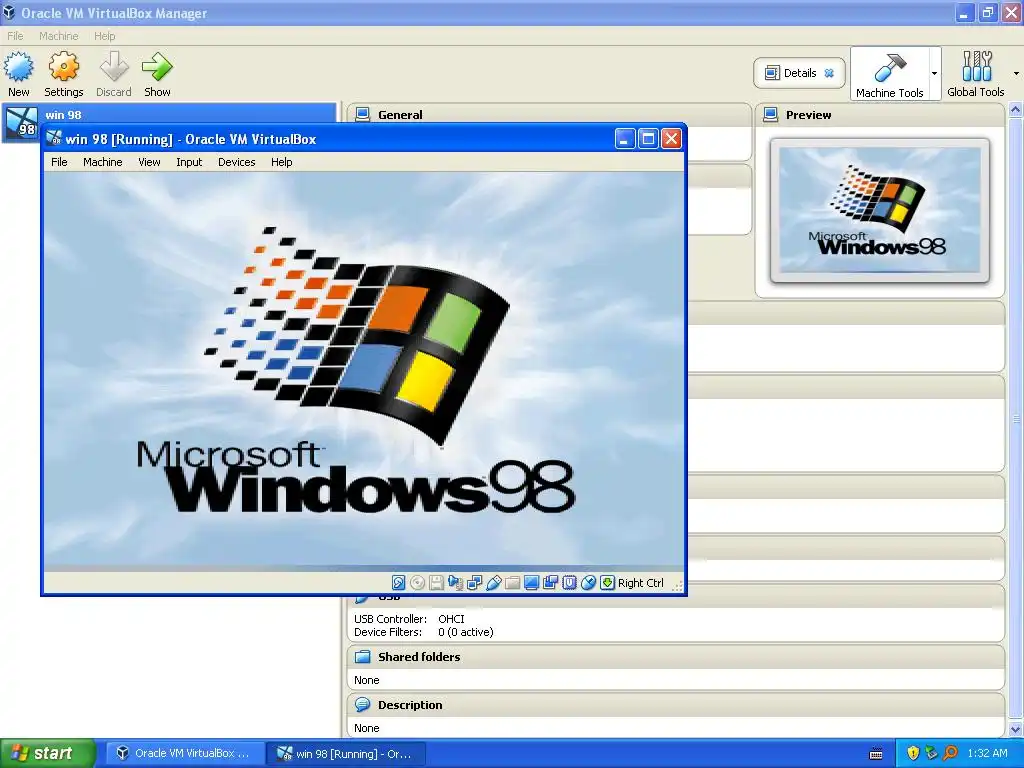The width and height of the screenshot is (1024, 768).
Task: Open Help menu of win 98 VM window
Action: click(x=281, y=162)
